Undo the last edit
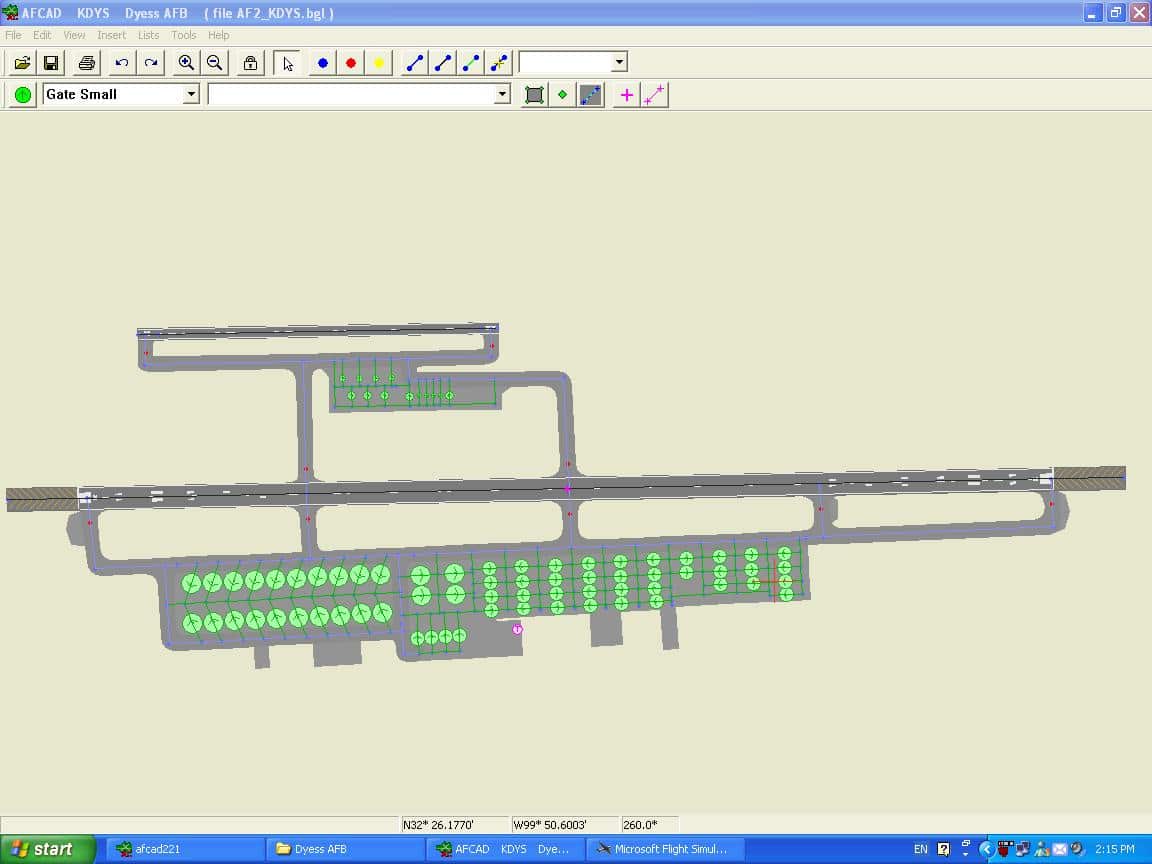This screenshot has height=864, width=1152. coord(122,63)
